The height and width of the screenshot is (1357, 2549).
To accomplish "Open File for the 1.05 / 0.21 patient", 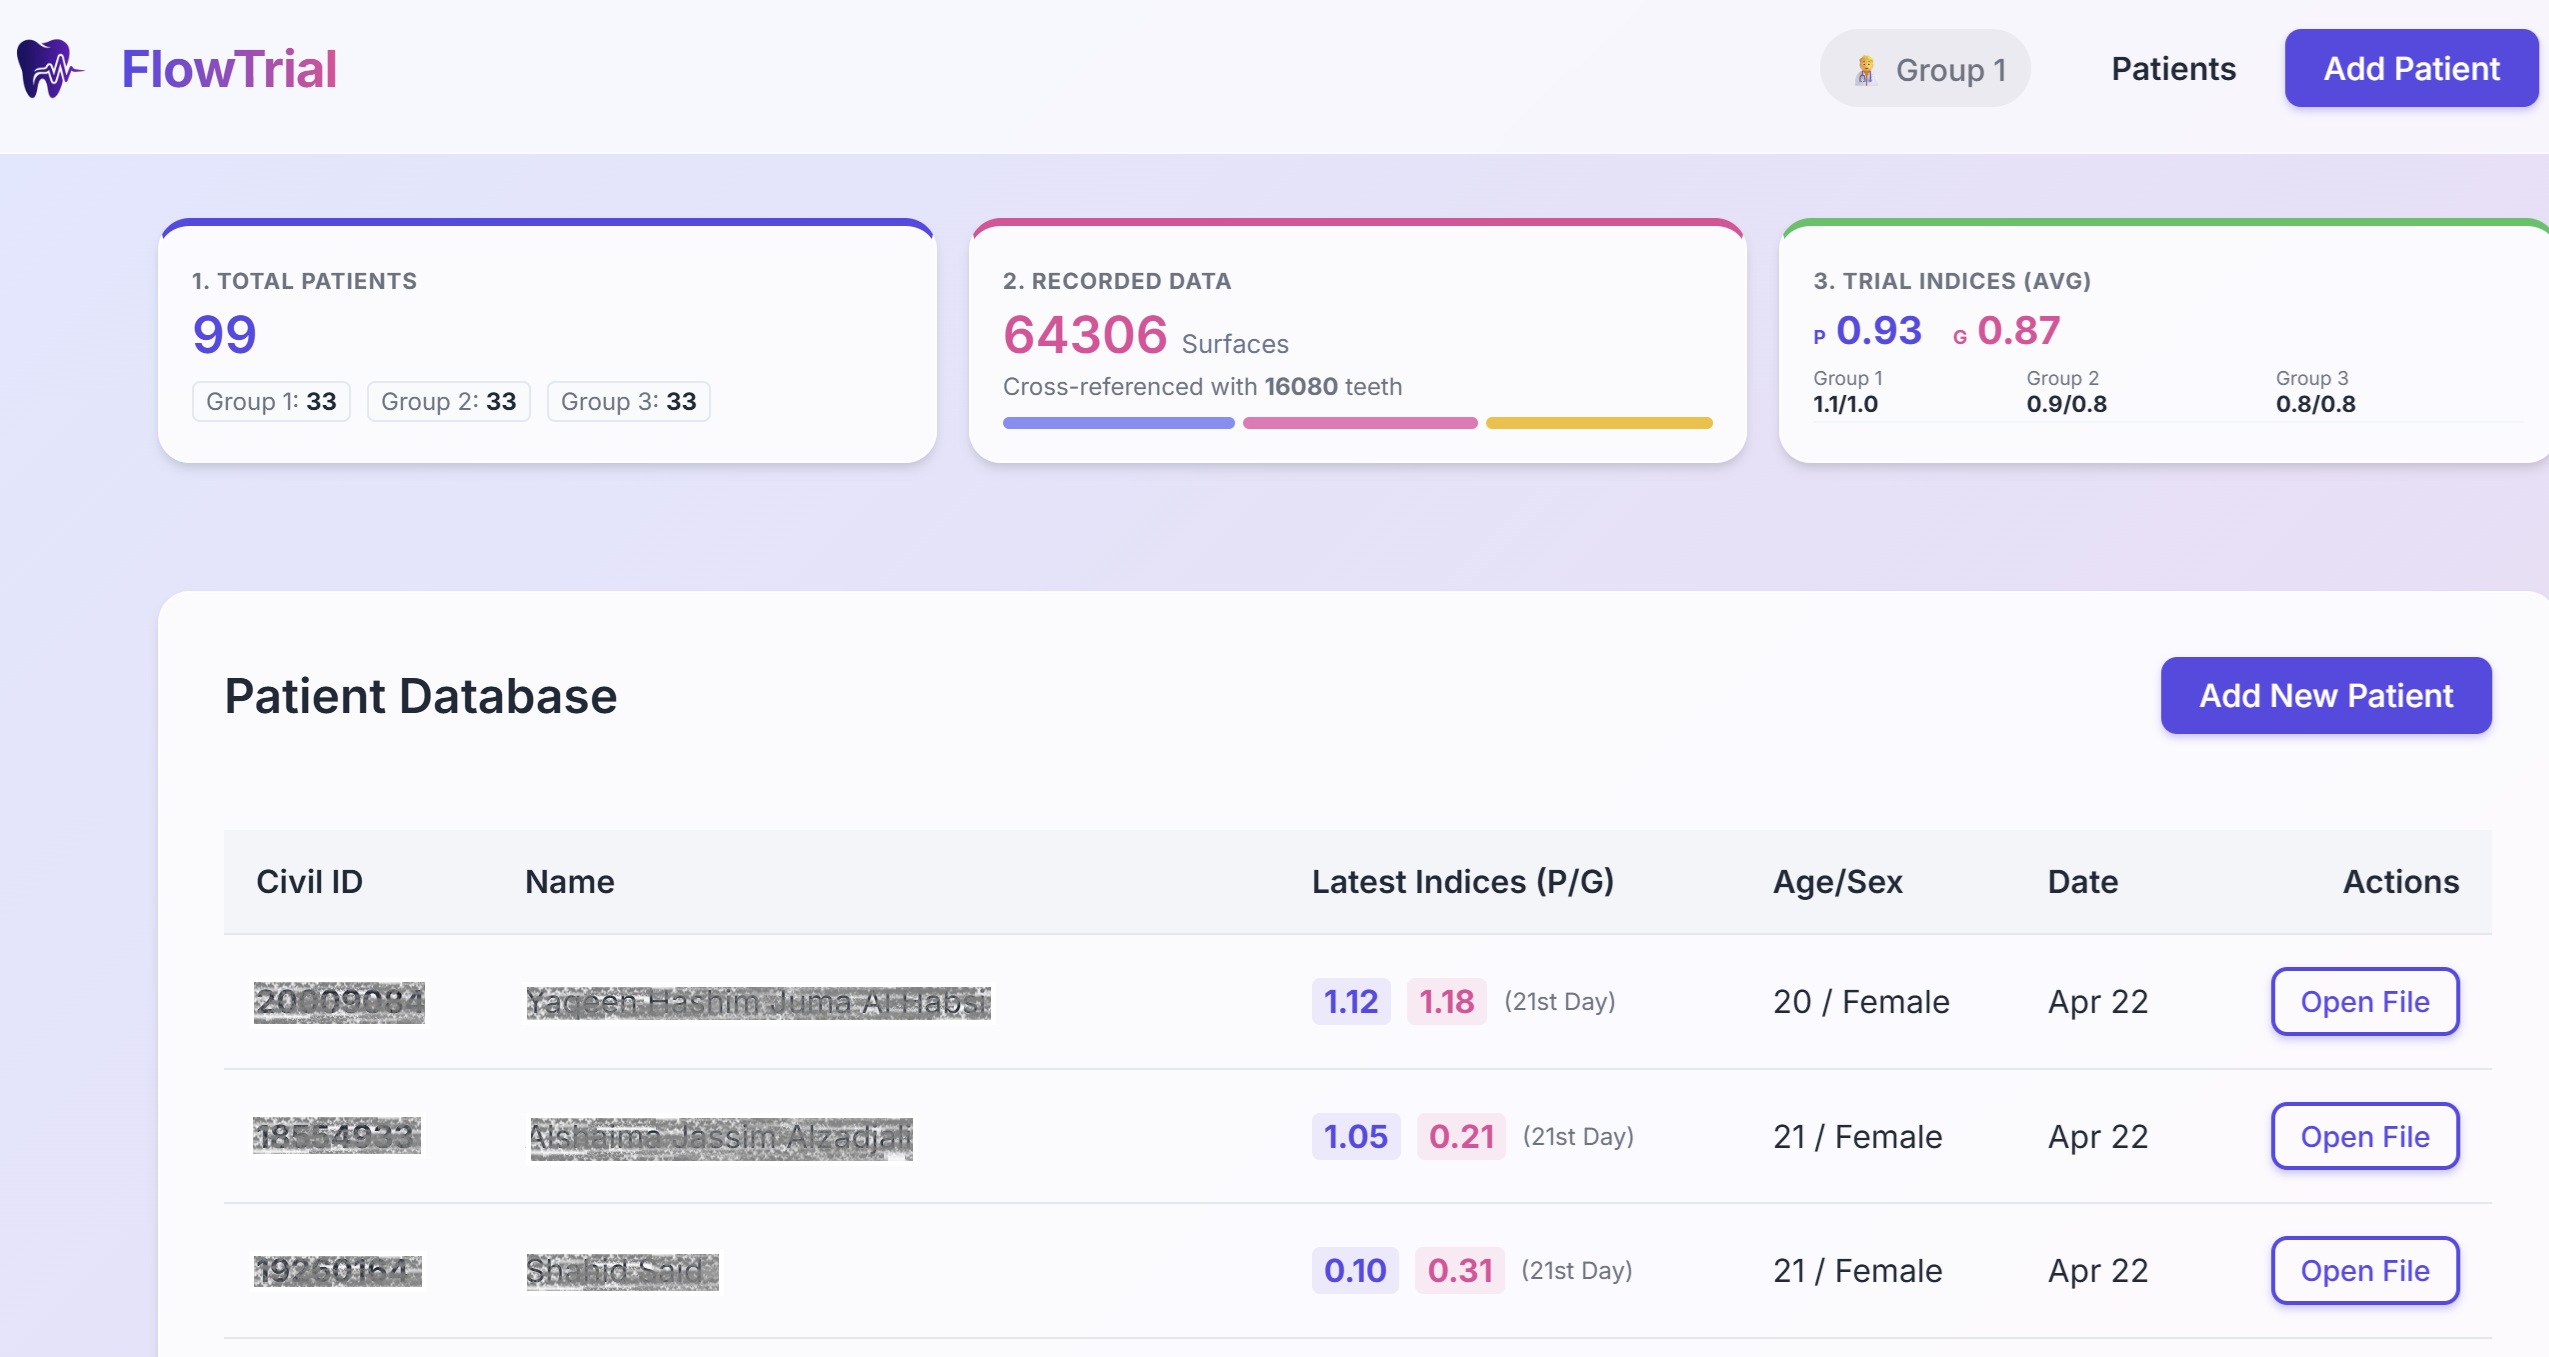I will click(2364, 1136).
